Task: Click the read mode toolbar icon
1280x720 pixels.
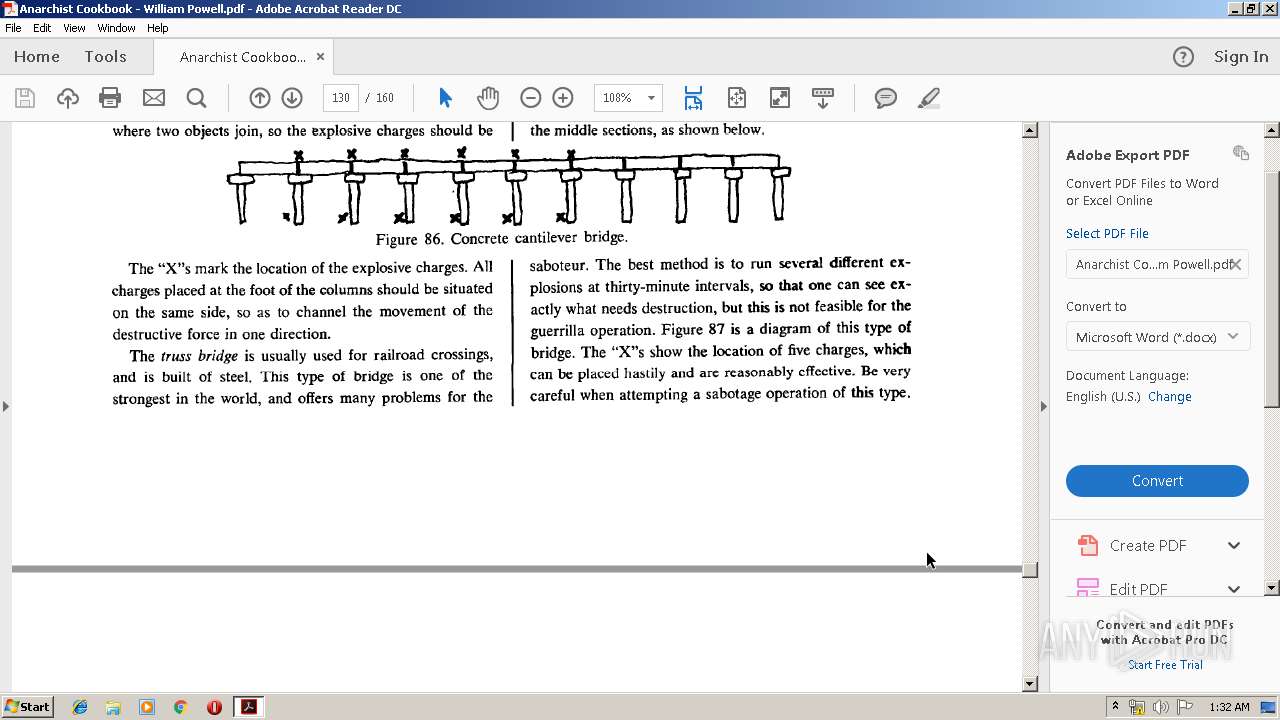Action: [x=823, y=98]
